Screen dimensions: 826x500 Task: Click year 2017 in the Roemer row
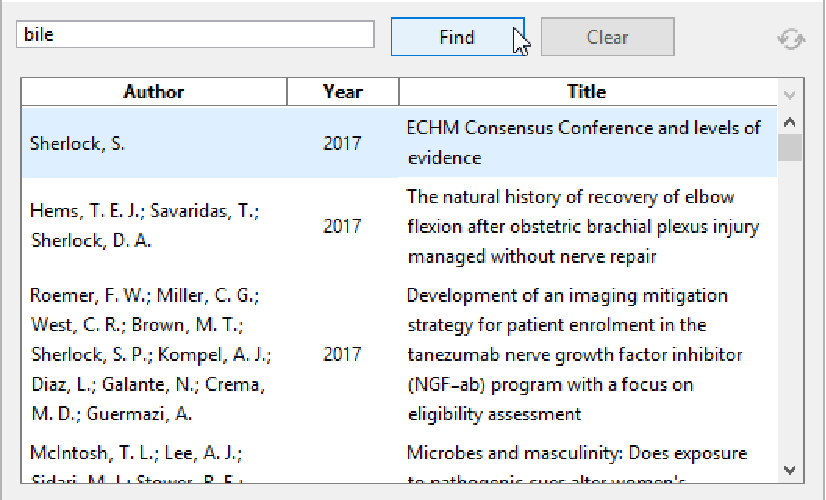pos(342,354)
